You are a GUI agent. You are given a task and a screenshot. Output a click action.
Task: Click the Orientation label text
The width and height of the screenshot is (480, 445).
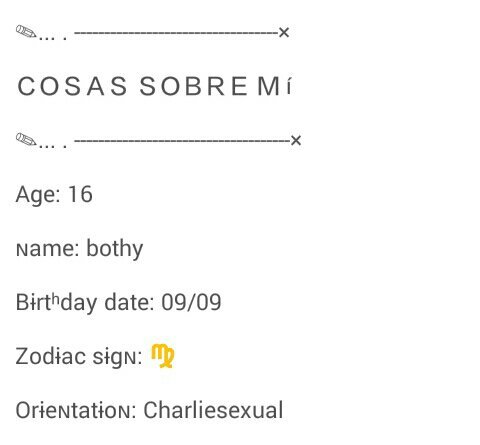tap(76, 410)
